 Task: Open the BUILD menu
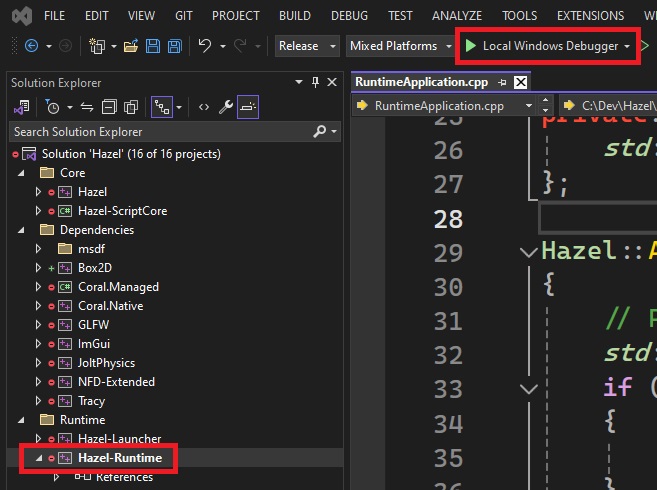click(295, 16)
